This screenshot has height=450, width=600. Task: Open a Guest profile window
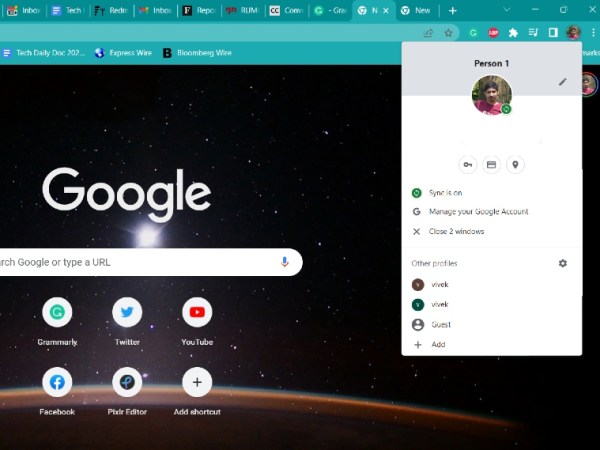492,325
